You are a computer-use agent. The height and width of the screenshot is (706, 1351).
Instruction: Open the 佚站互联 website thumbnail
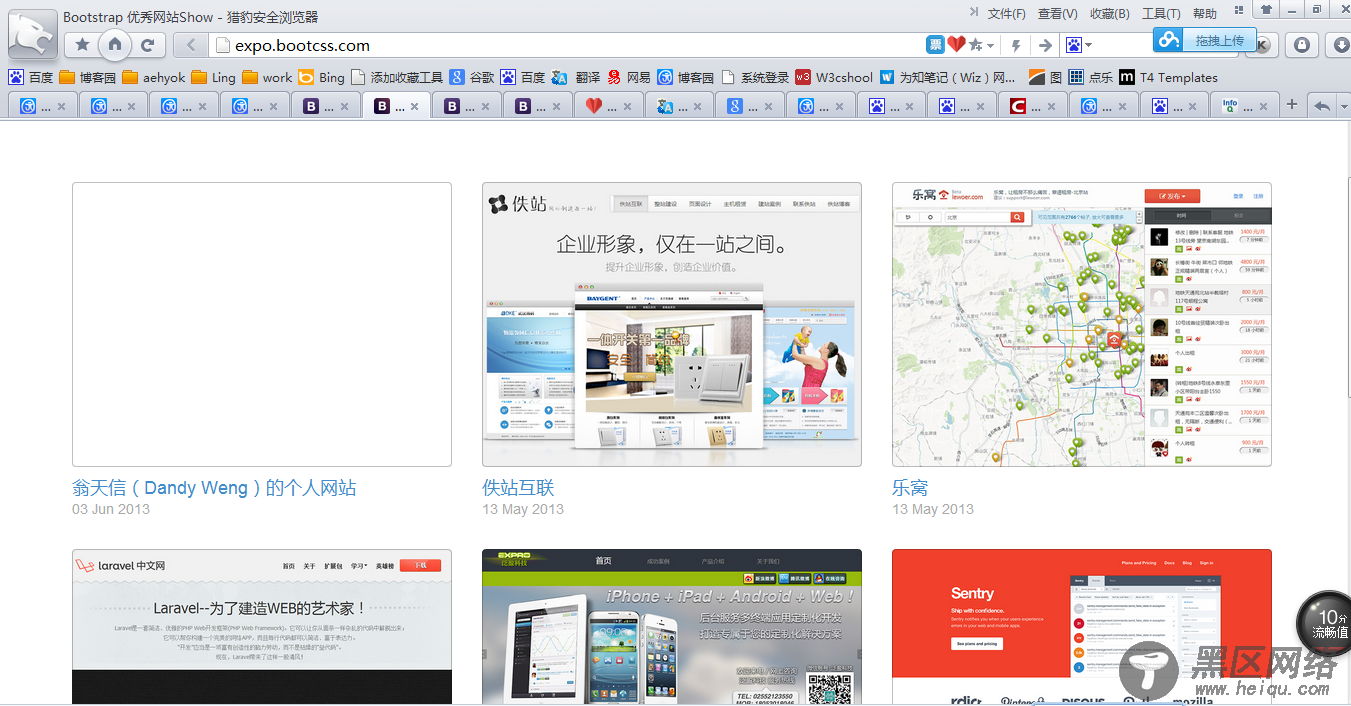pos(672,324)
